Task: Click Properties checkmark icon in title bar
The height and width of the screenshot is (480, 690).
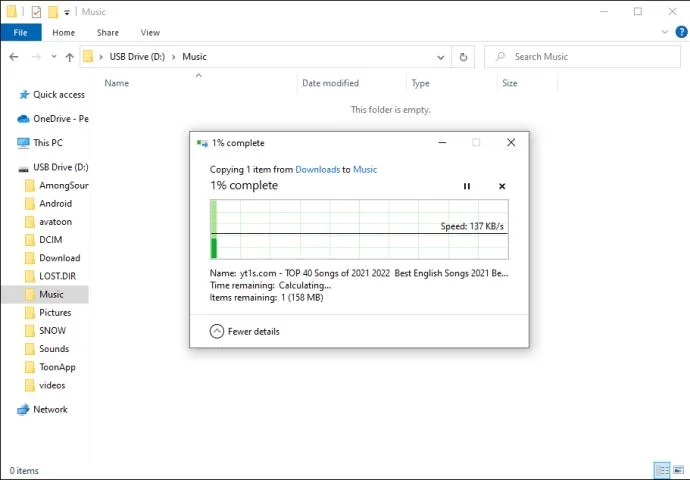Action: [37, 12]
